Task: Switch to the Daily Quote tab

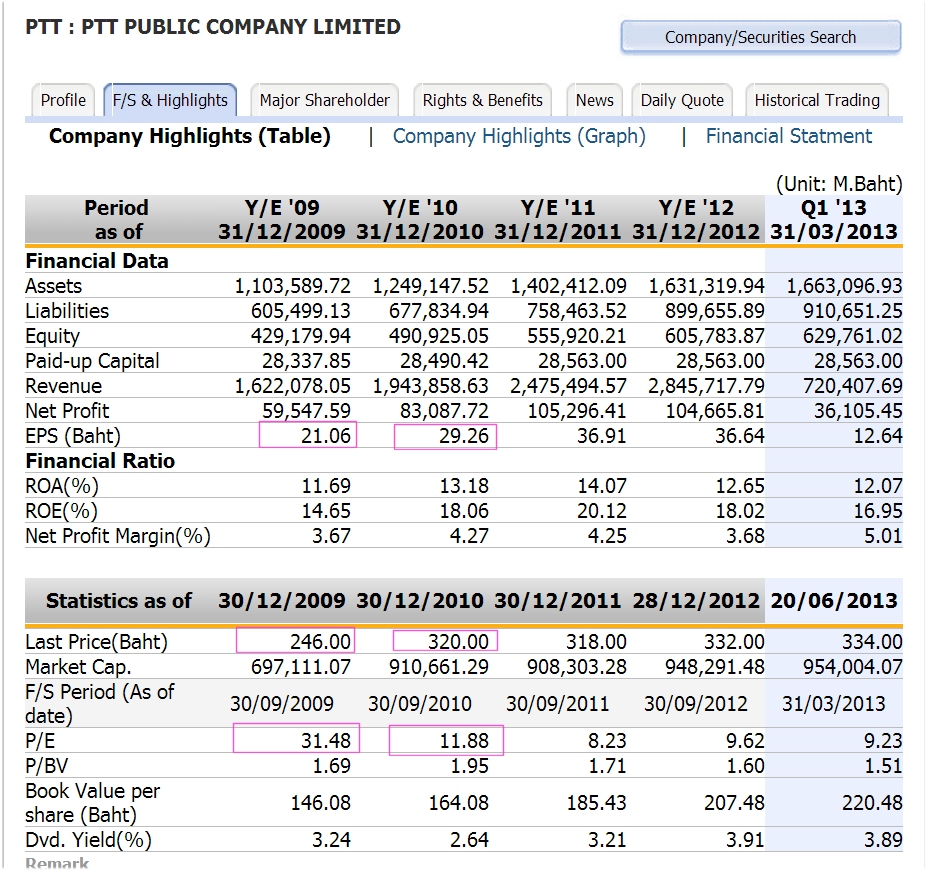Action: pyautogui.click(x=682, y=100)
